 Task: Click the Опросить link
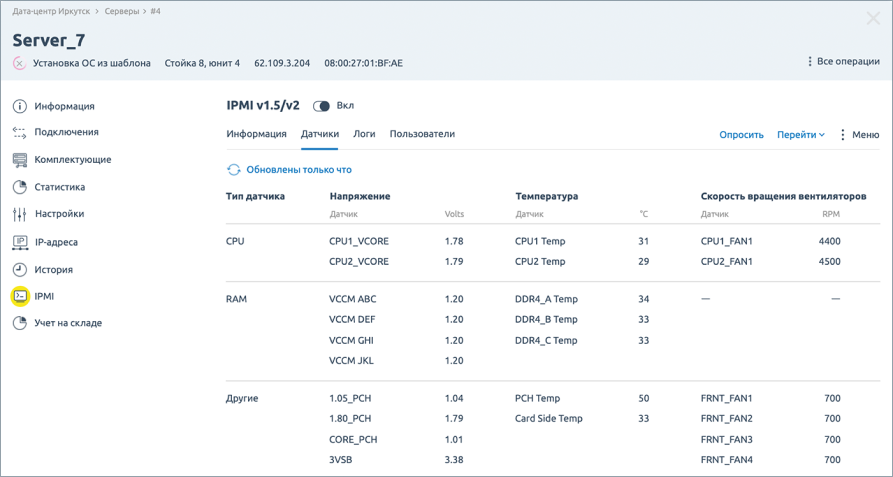pyautogui.click(x=741, y=135)
